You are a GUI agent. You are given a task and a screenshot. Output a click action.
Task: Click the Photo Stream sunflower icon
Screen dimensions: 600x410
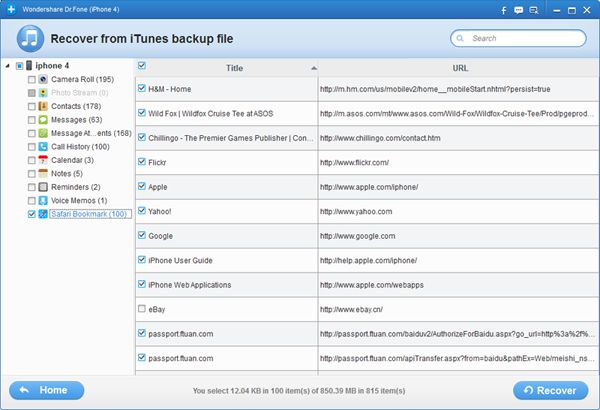(x=43, y=93)
